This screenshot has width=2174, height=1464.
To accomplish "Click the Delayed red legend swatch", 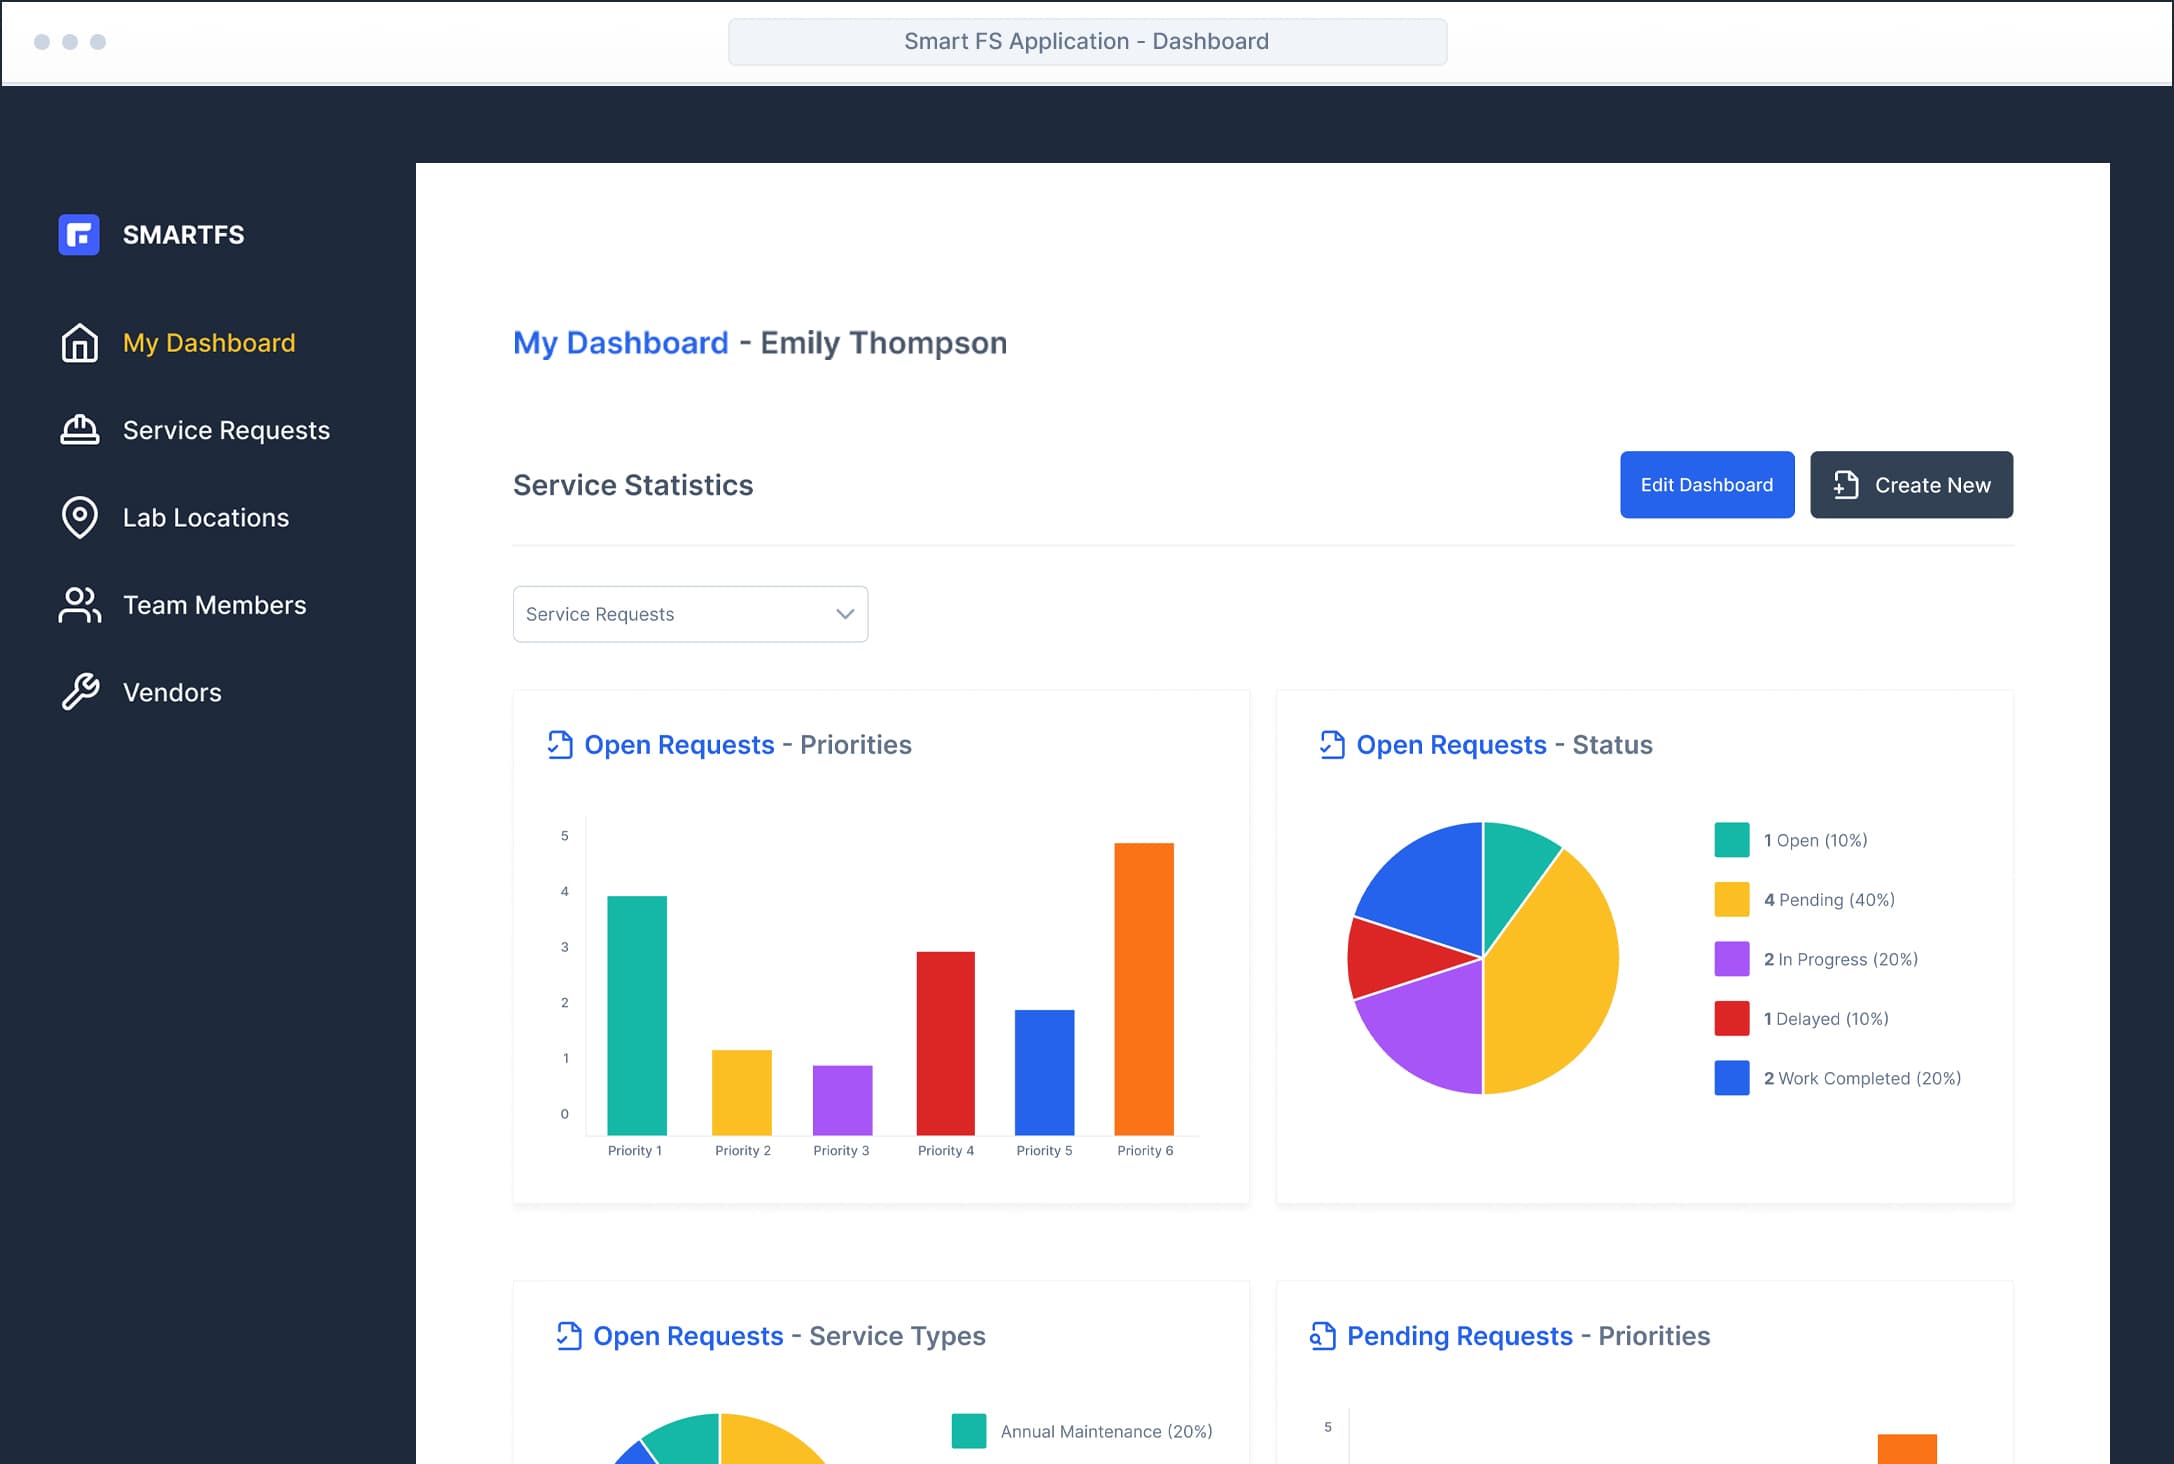I will 1731,1018.
